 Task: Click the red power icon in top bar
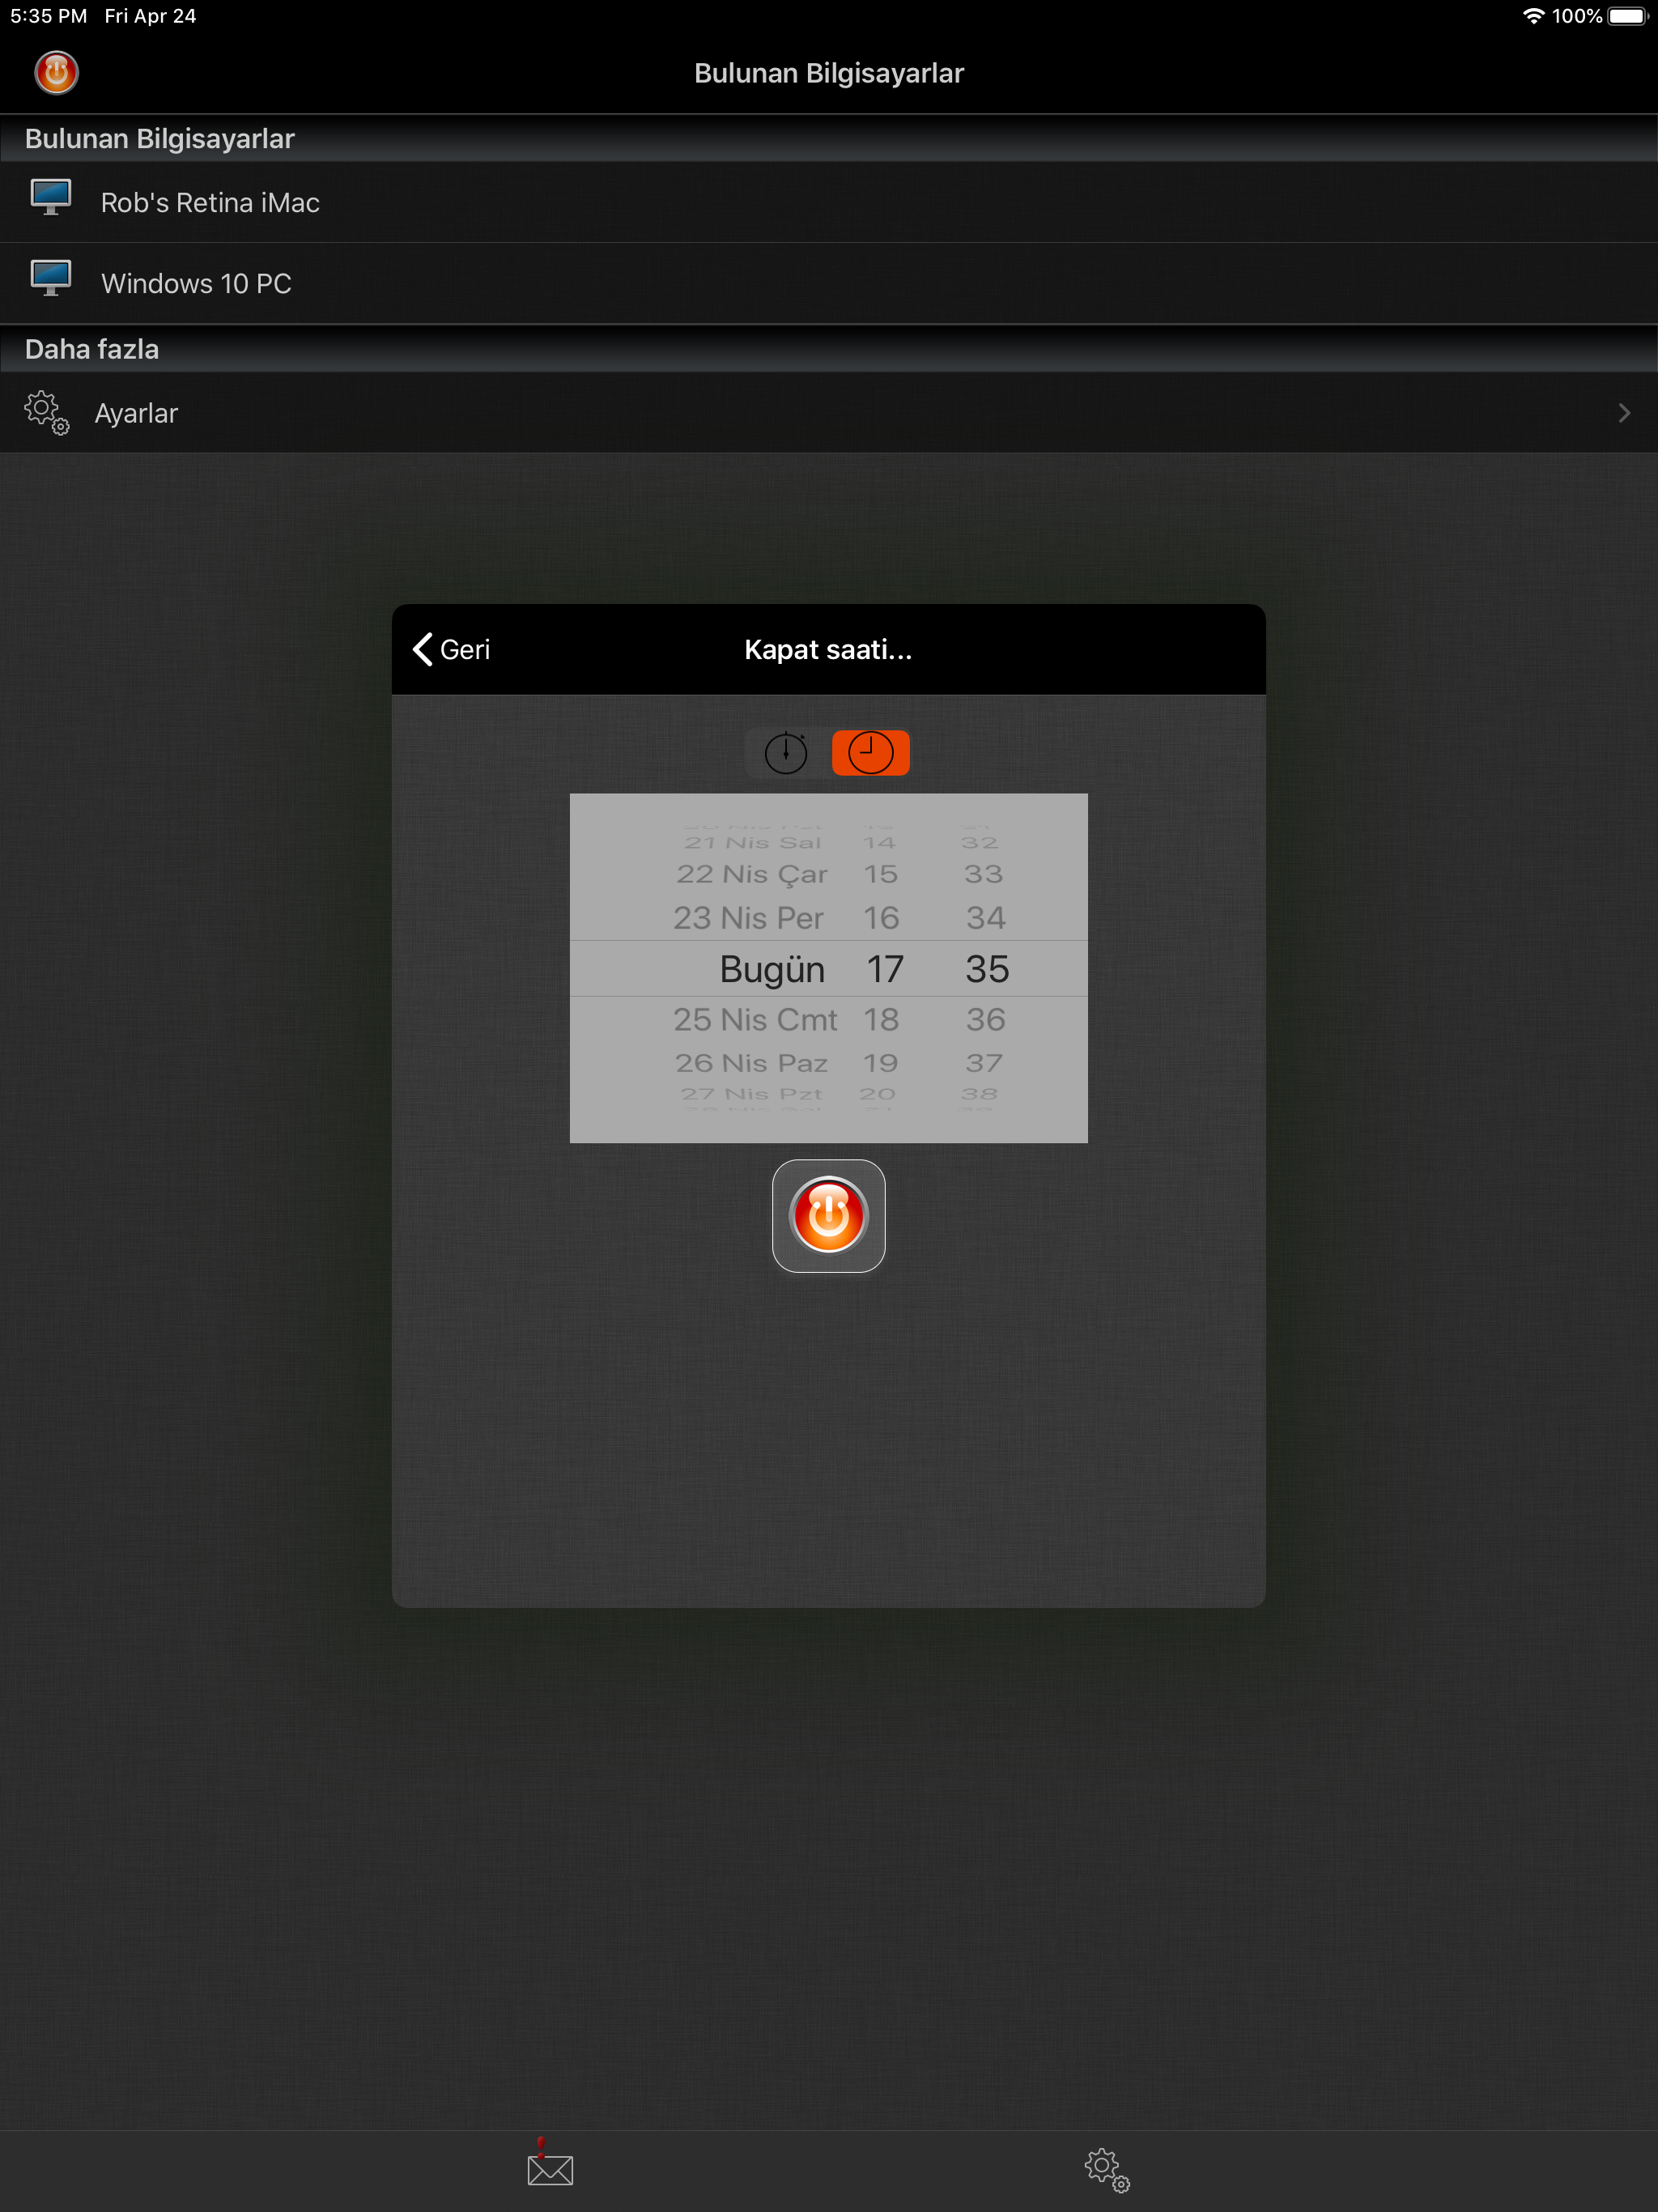[56, 73]
